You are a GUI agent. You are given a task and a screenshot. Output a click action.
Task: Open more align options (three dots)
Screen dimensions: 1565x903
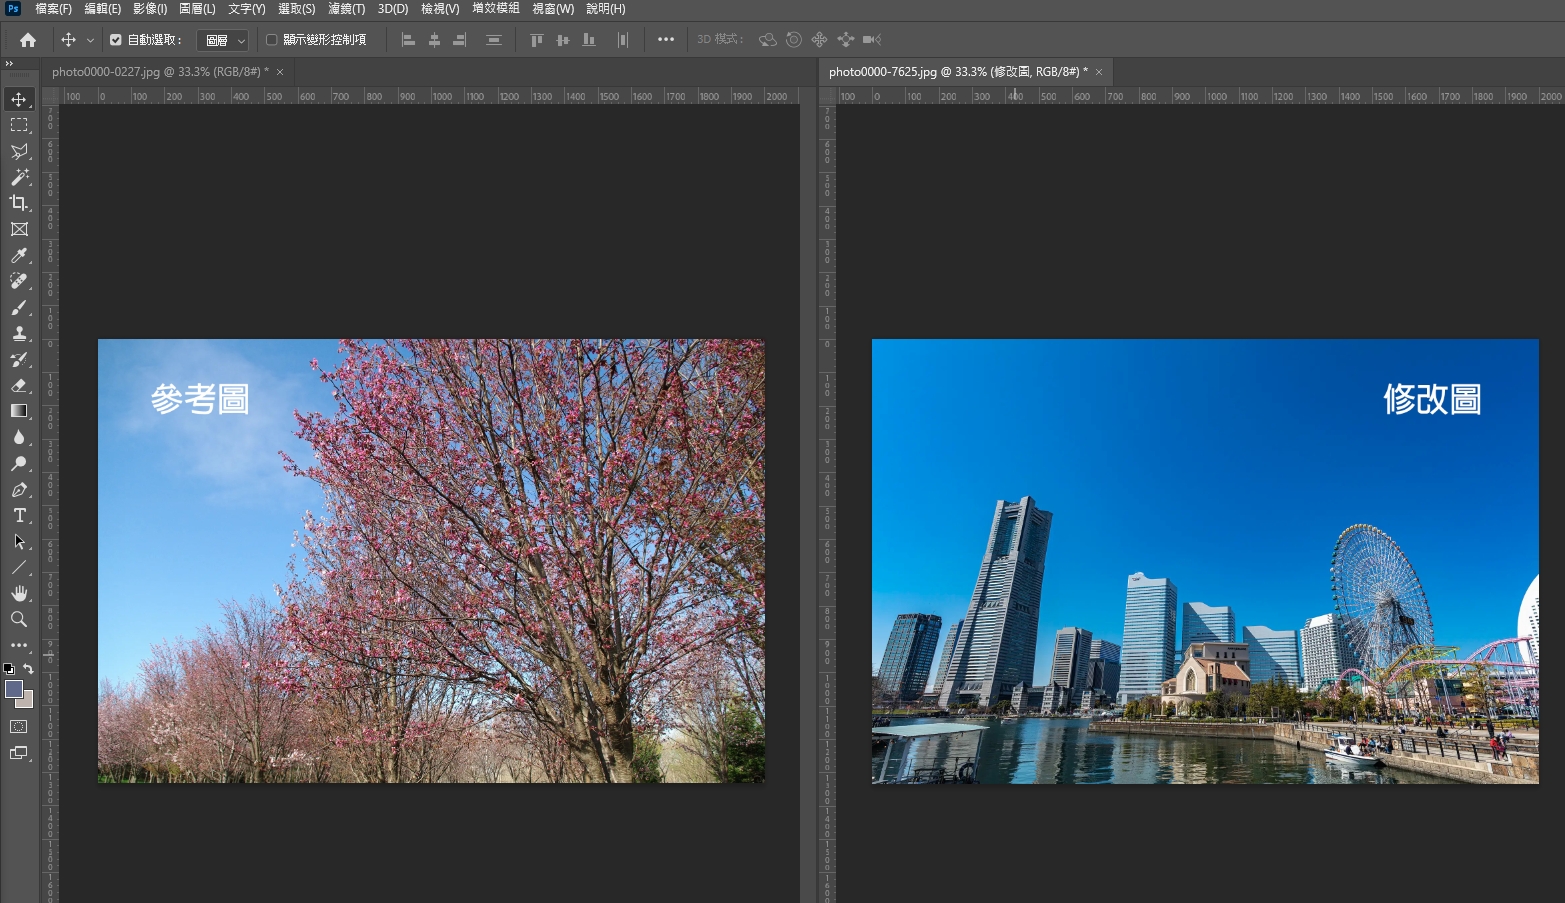click(x=666, y=40)
